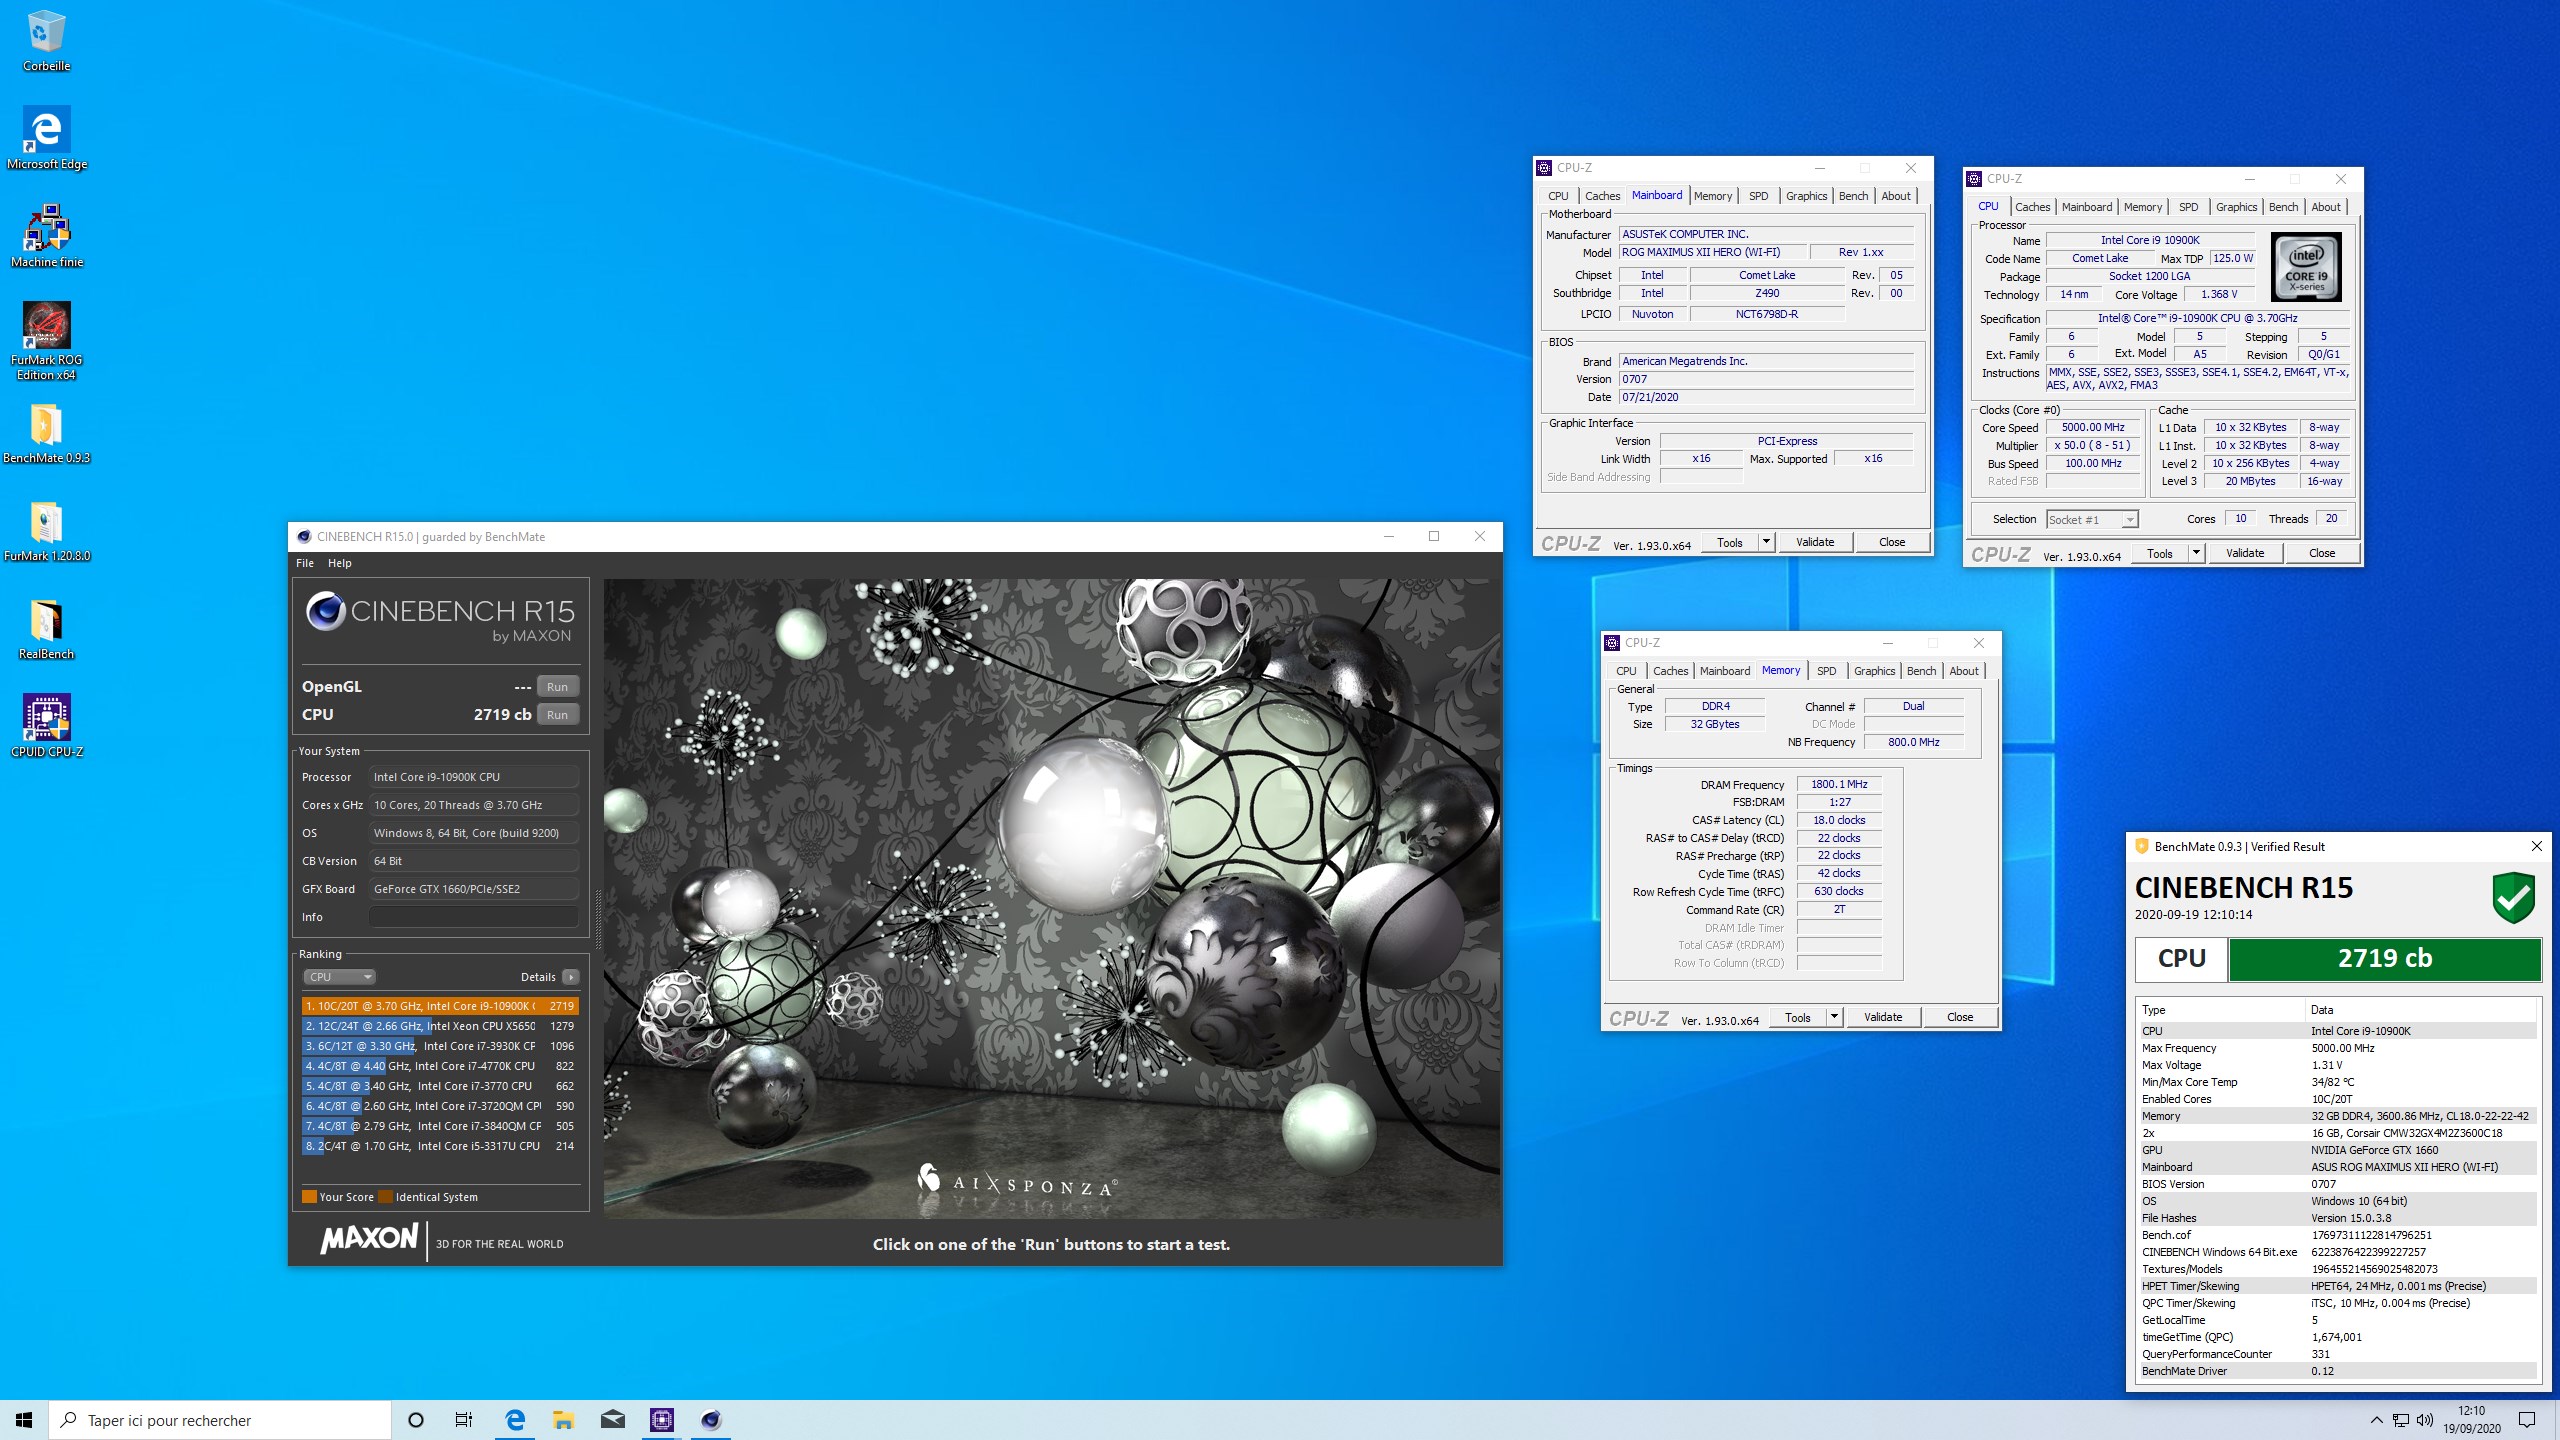This screenshot has width=2560, height=1440.
Task: Switch to CPU-Z taskbar icon
Action: click(661, 1420)
